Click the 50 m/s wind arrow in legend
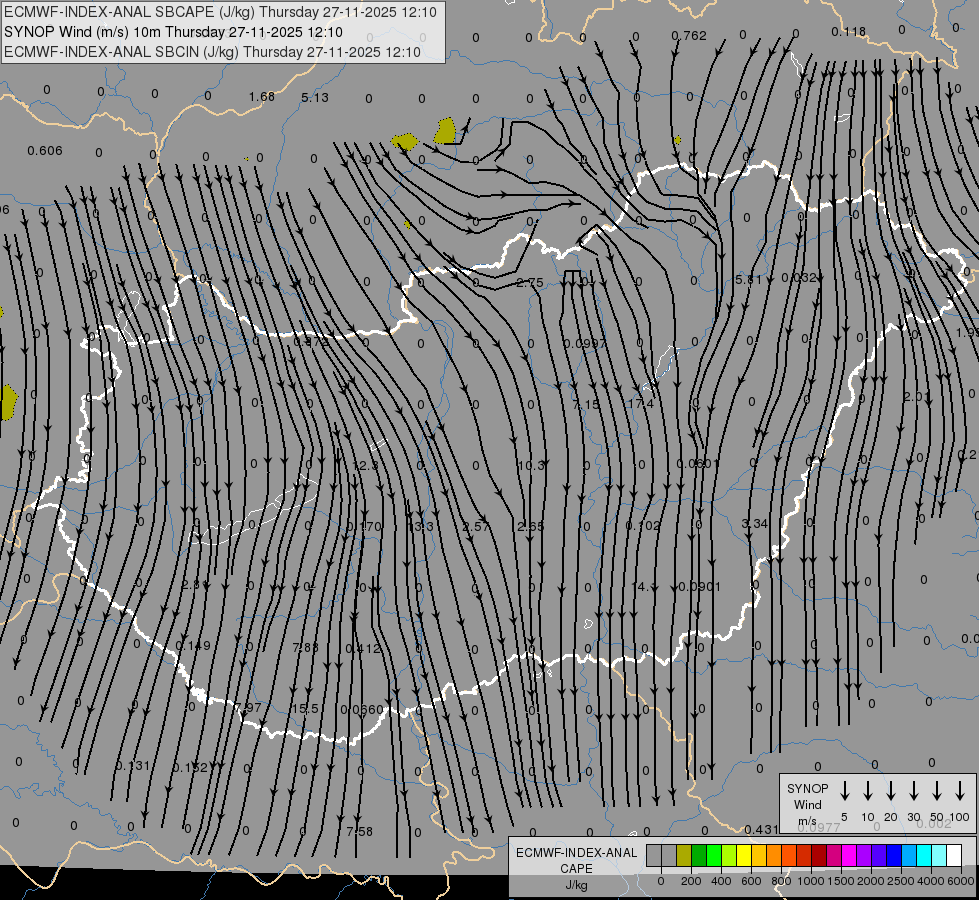This screenshot has height=900, width=979. tap(937, 791)
